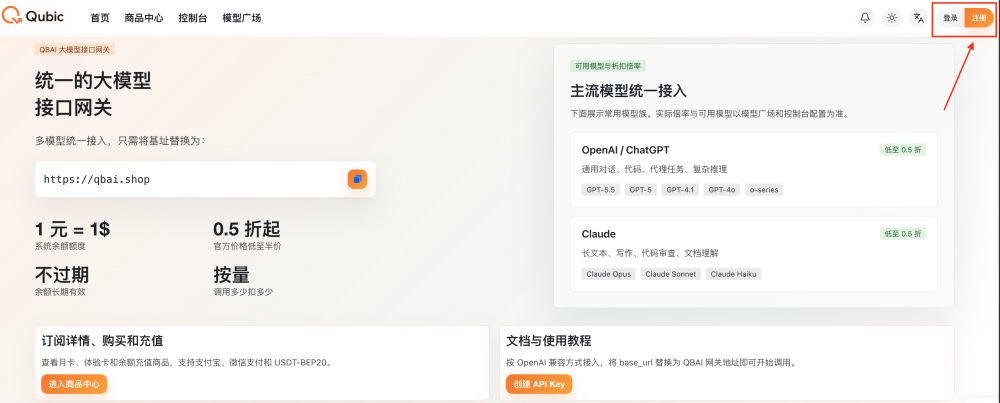
Task: Select the Claude Haiku tag
Action: tap(733, 274)
